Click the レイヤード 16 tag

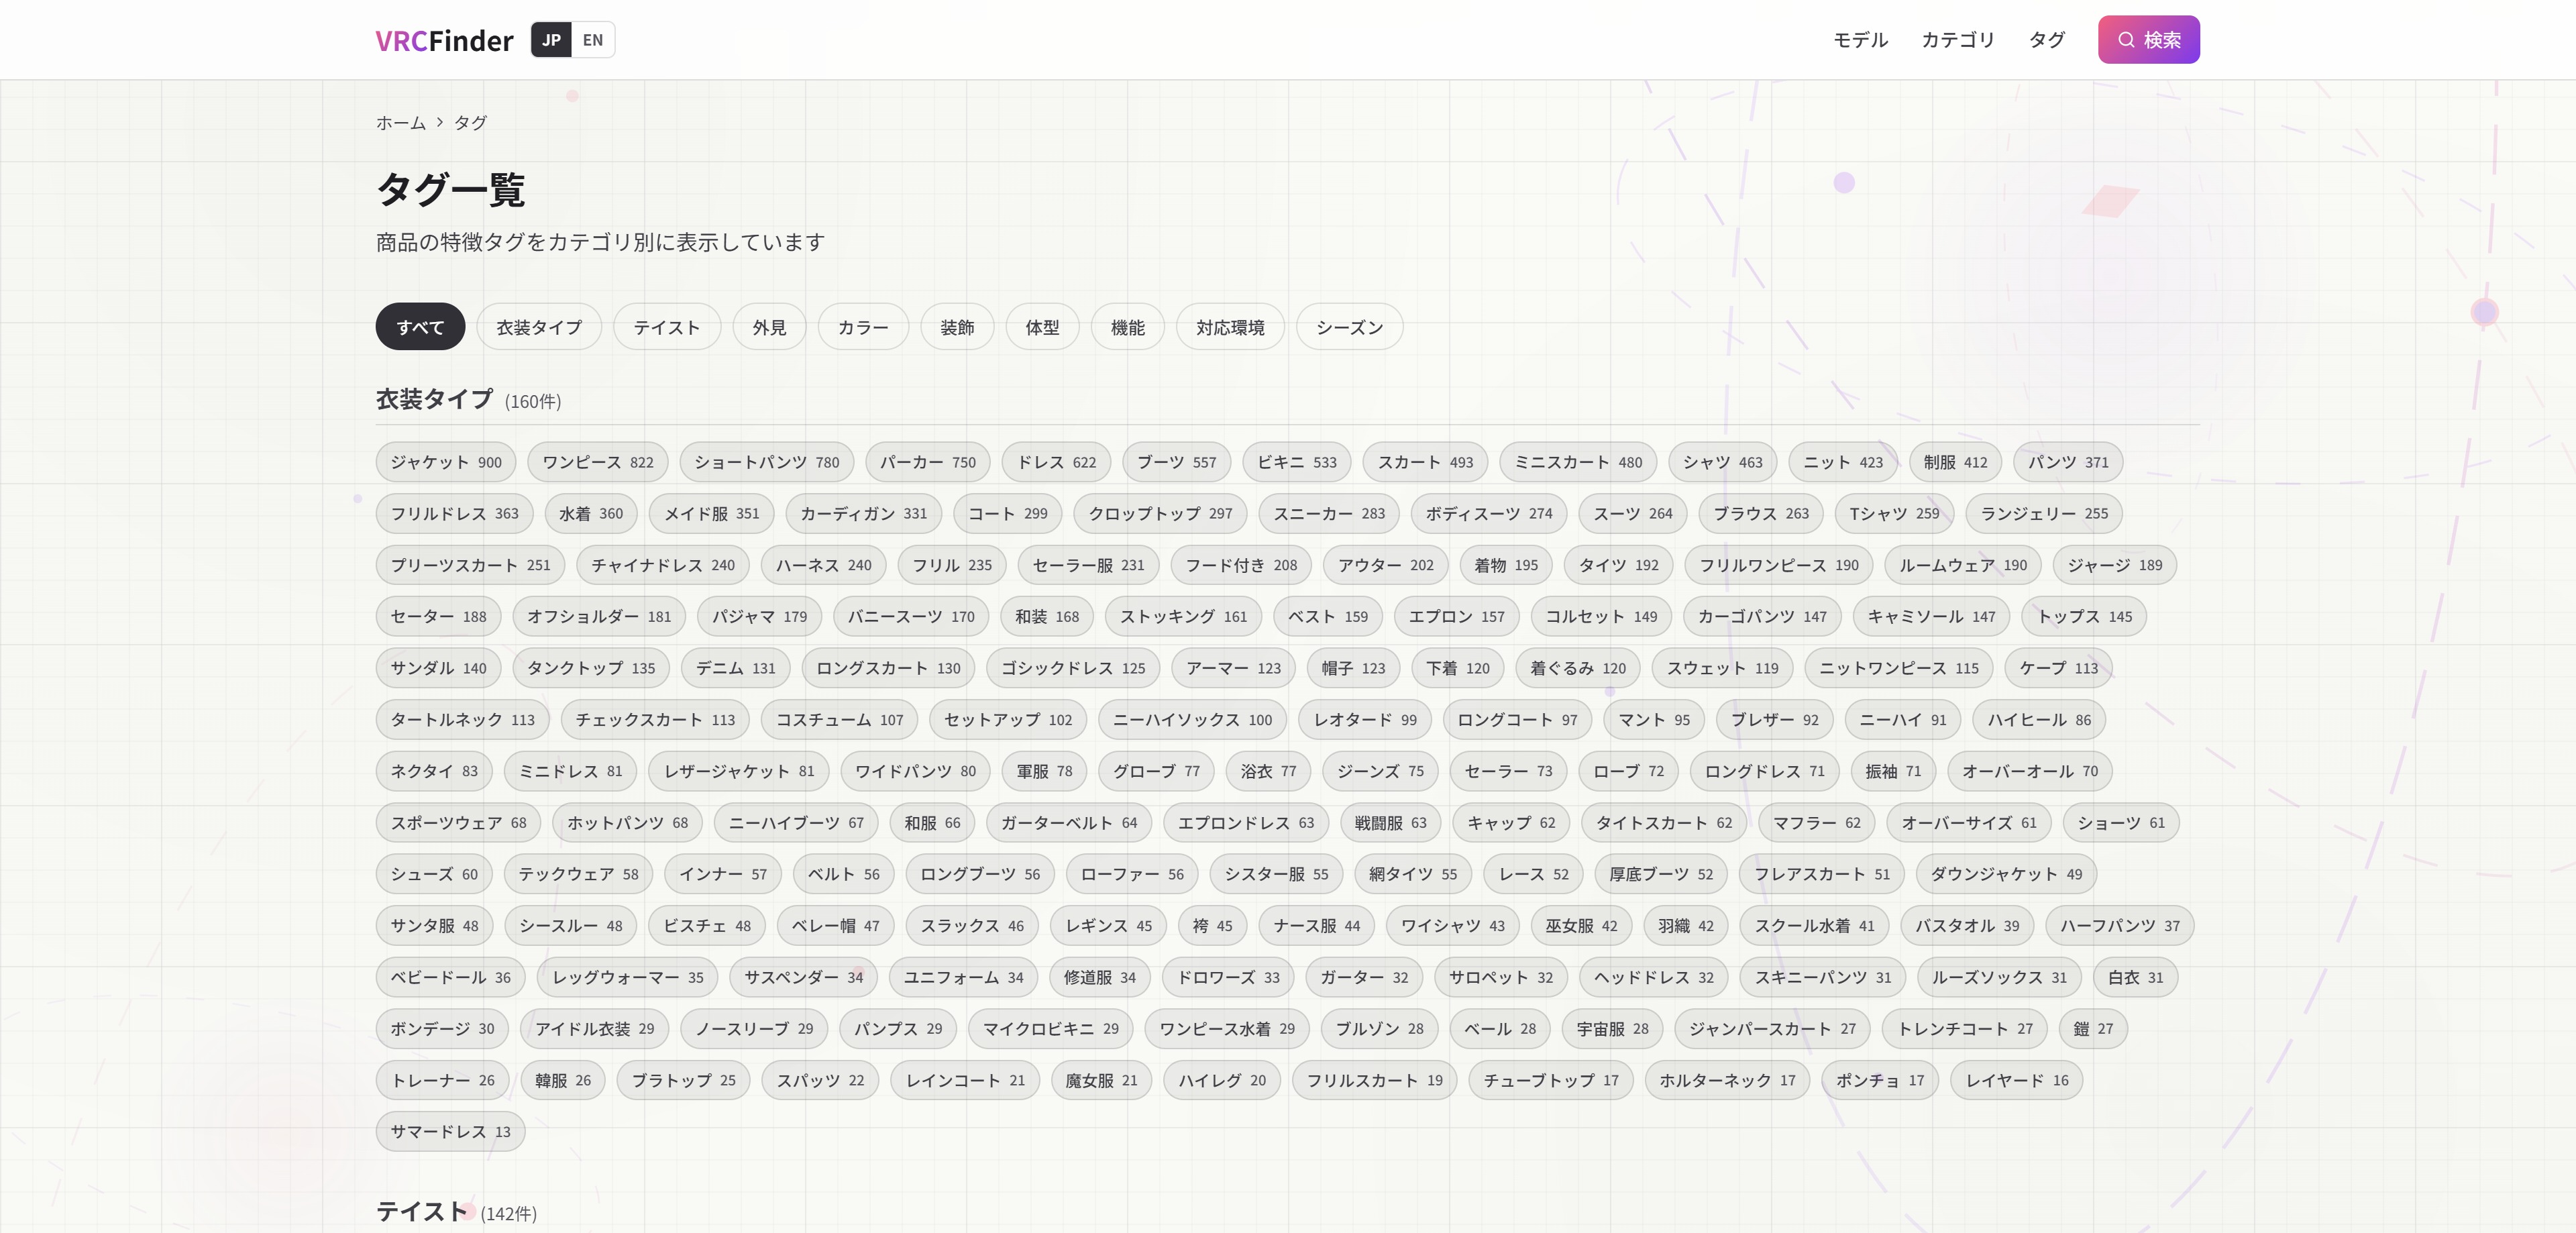(2016, 1080)
